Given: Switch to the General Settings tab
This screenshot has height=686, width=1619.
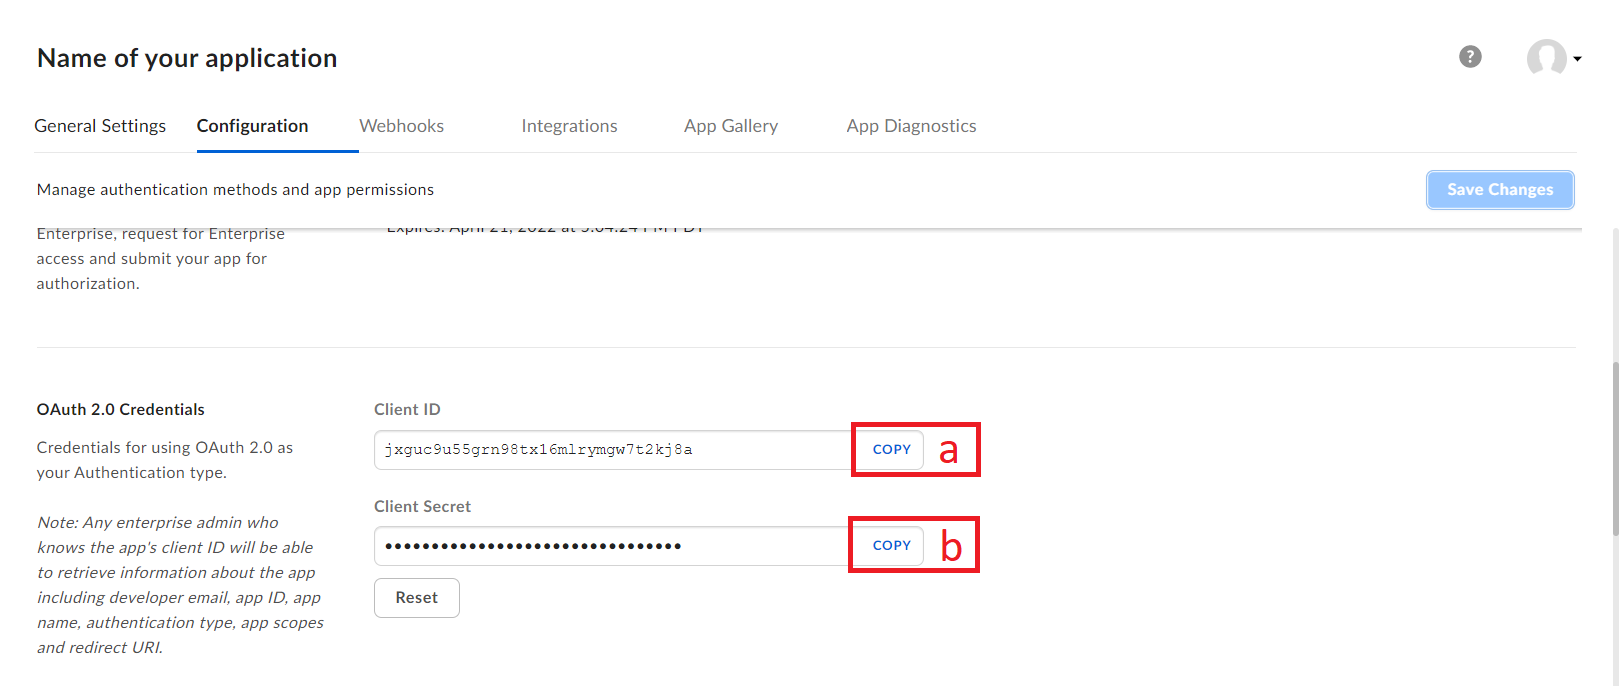Looking at the screenshot, I should (x=100, y=126).
